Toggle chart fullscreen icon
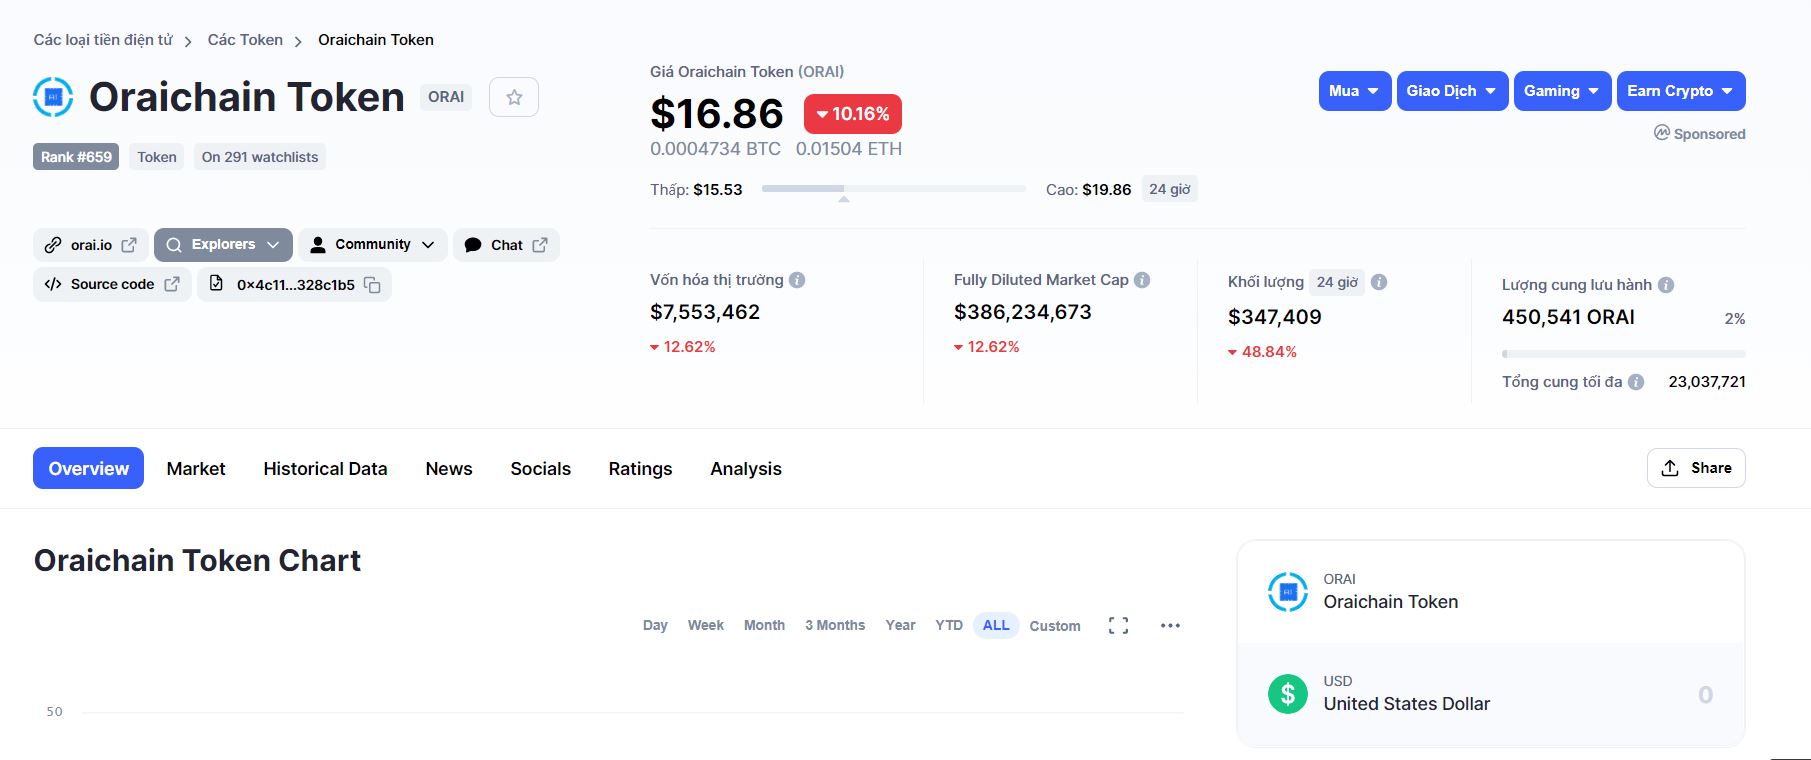The width and height of the screenshot is (1811, 760). pyautogui.click(x=1118, y=626)
